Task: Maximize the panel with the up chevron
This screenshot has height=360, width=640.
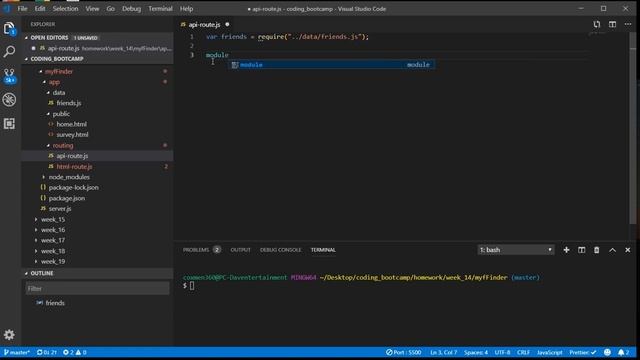Action: coord(612,250)
